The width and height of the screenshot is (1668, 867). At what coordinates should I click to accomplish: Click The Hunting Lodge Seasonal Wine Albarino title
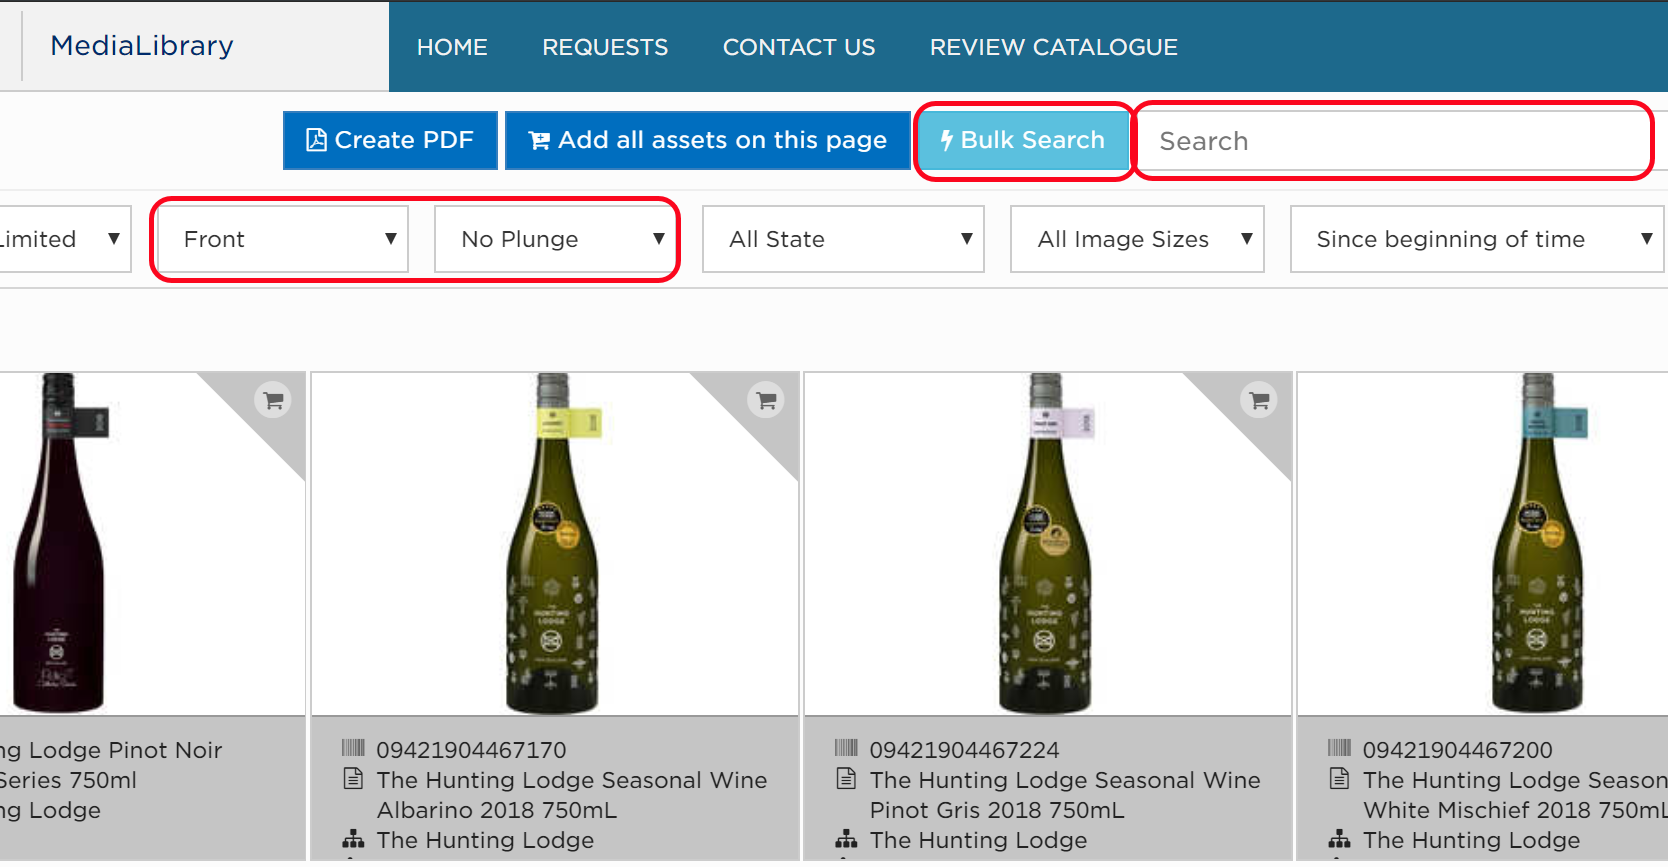[x=572, y=795]
